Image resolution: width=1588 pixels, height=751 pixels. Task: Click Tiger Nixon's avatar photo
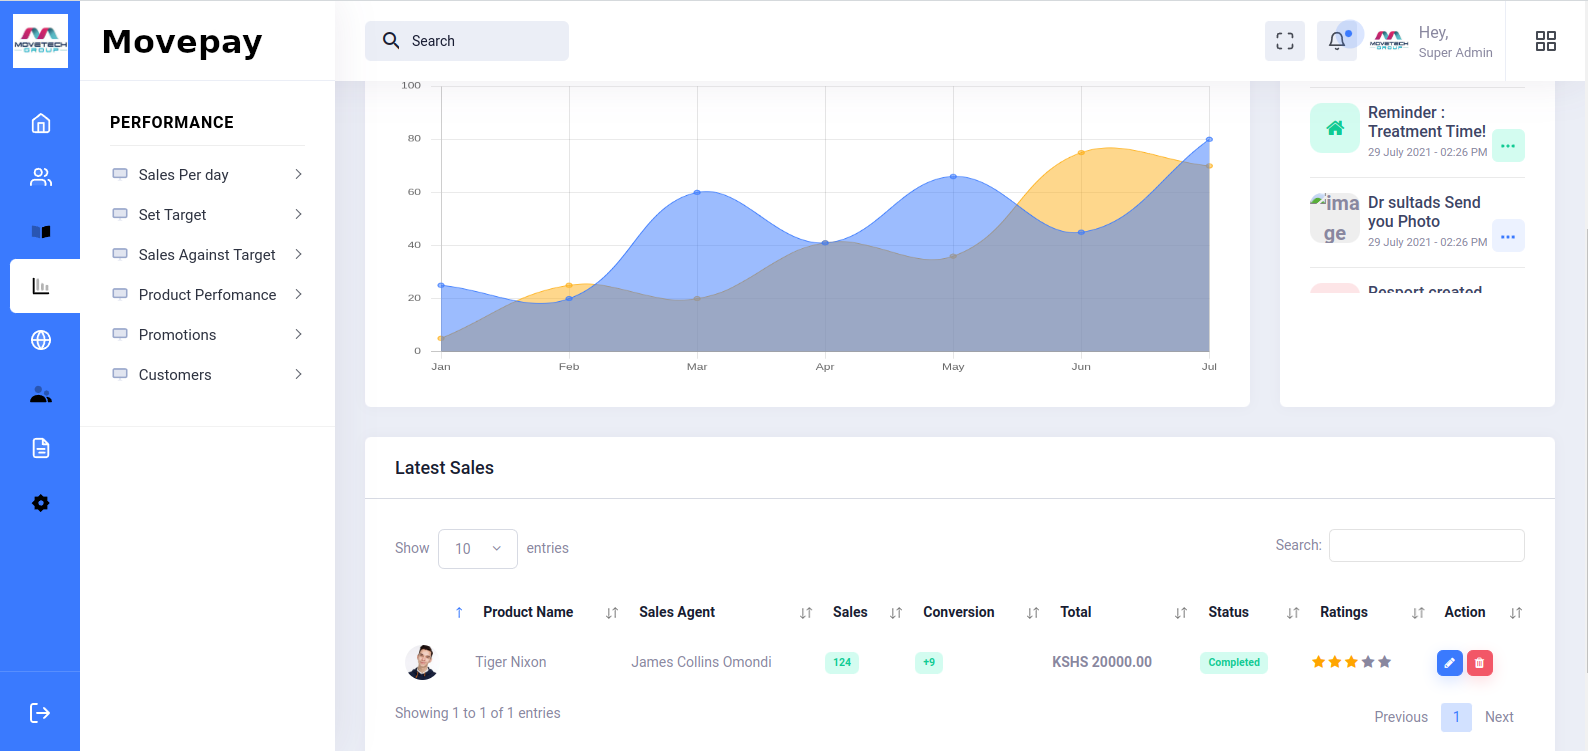tap(423, 662)
